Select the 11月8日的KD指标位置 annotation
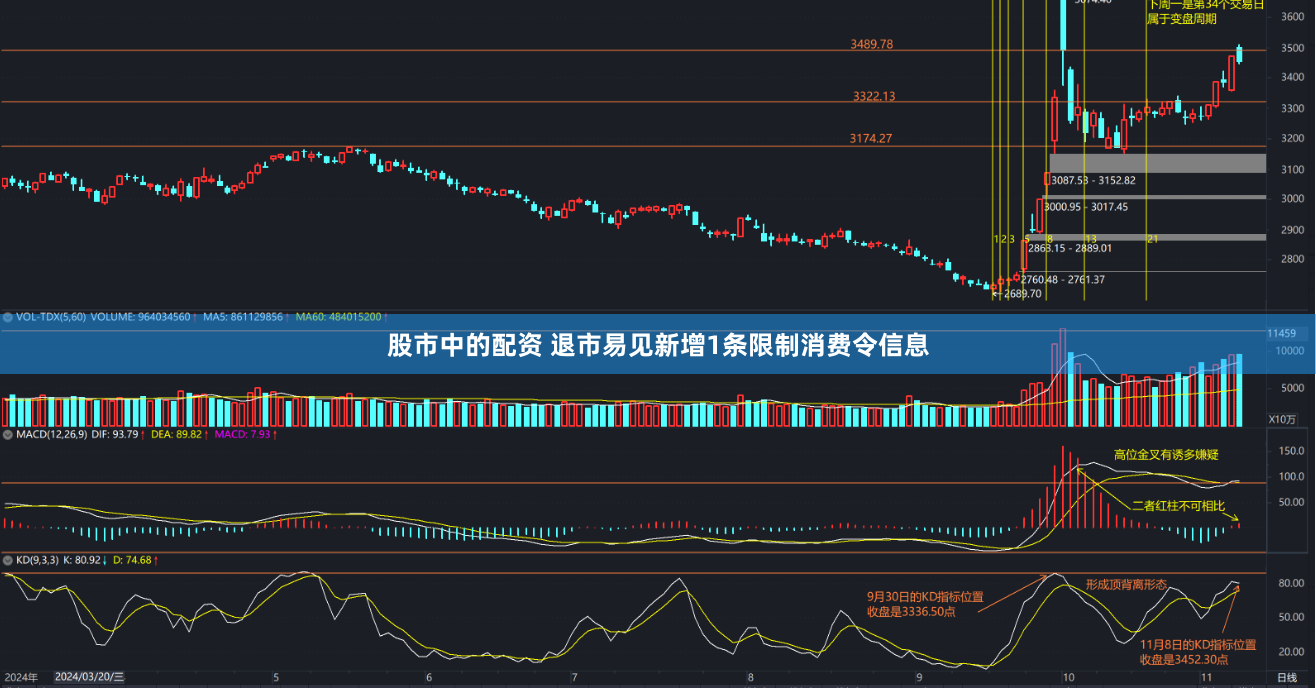1316x689 pixels. (1198, 645)
